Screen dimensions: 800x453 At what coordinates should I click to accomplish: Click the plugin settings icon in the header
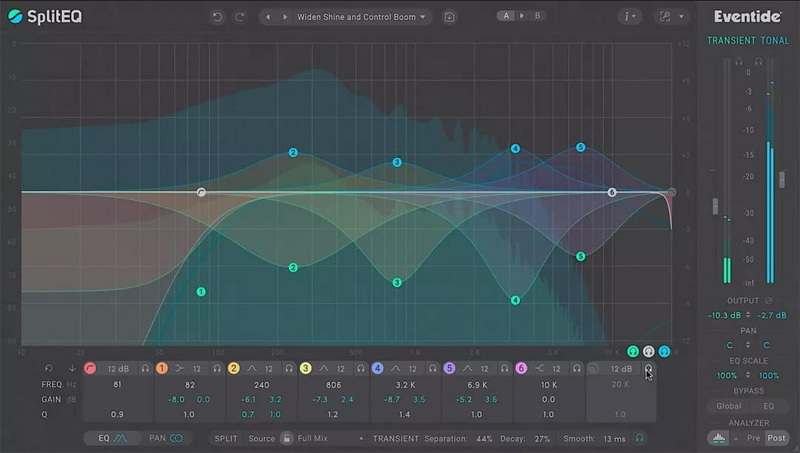pos(665,17)
